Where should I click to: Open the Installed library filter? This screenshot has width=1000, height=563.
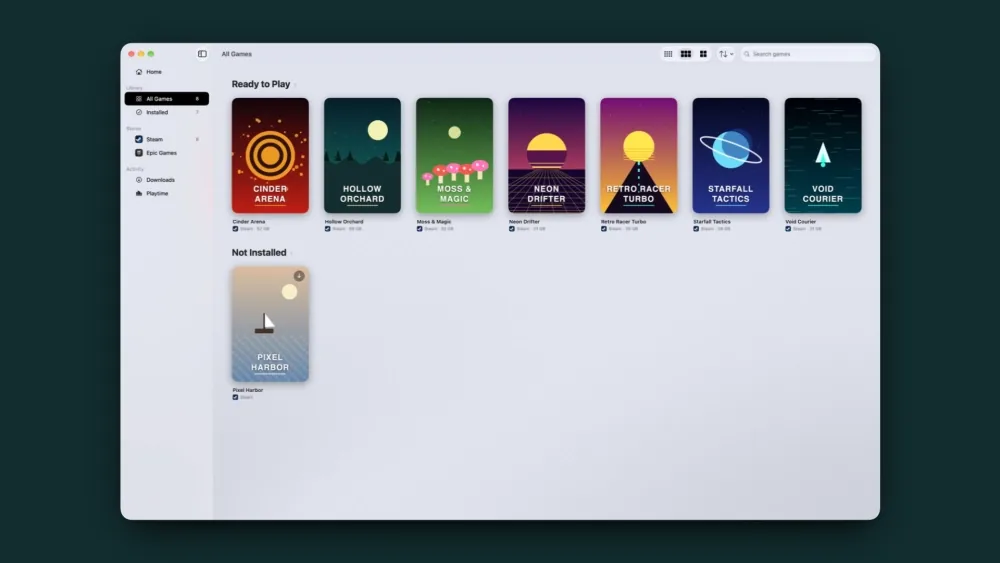(x=166, y=112)
